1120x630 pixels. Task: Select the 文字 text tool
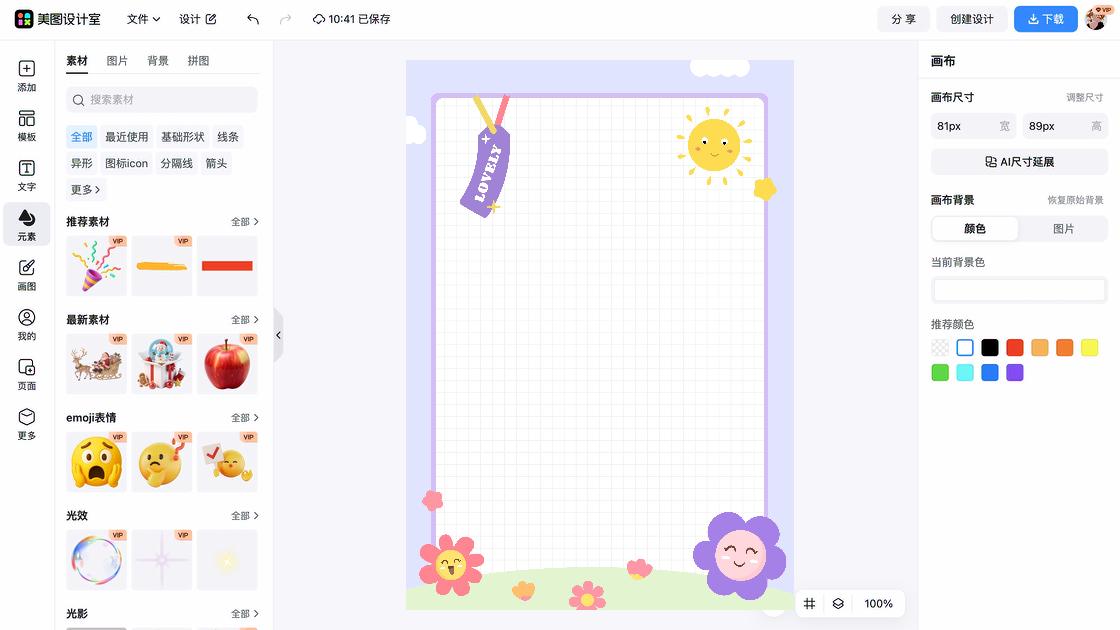(x=26, y=175)
